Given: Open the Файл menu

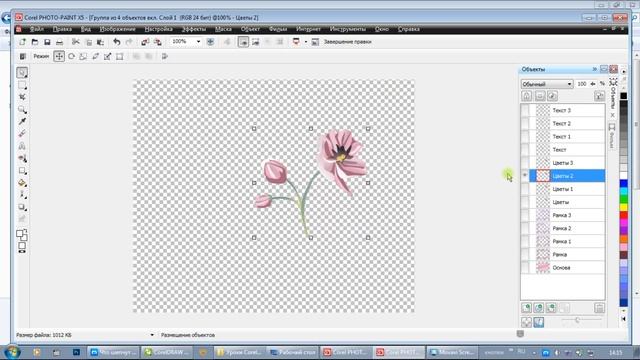Looking at the screenshot, I should [x=37, y=29].
